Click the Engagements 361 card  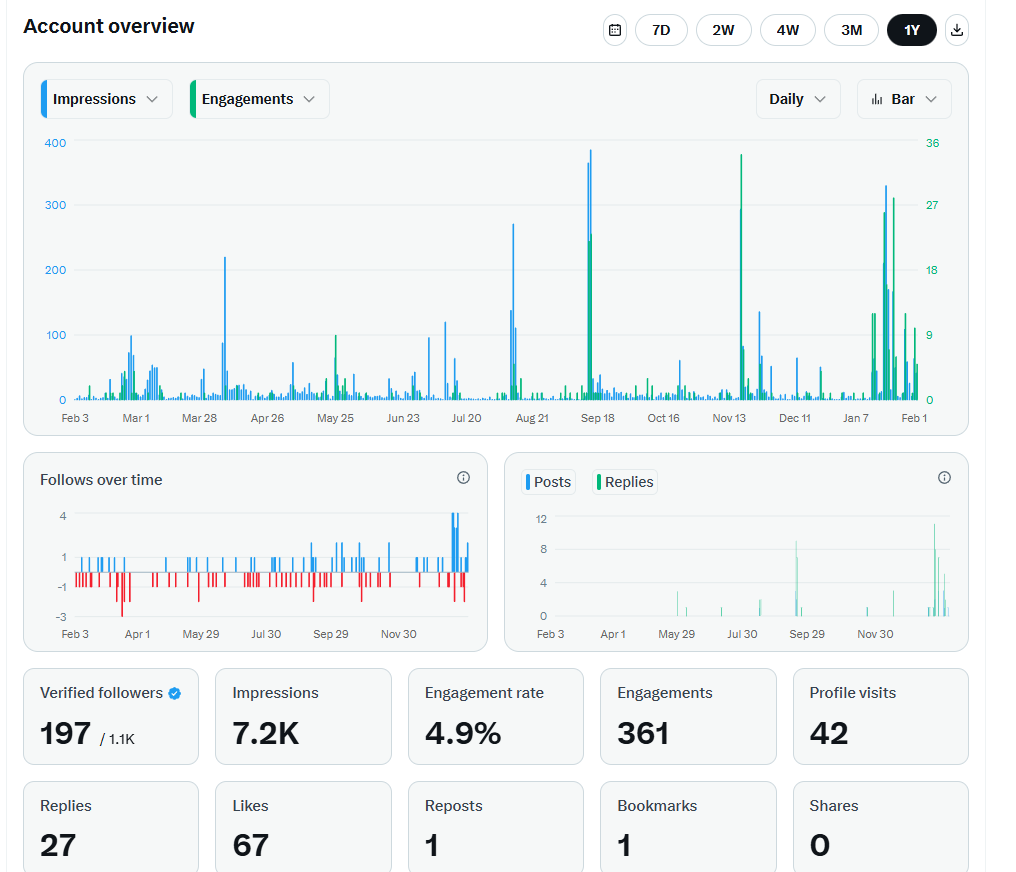(x=688, y=717)
